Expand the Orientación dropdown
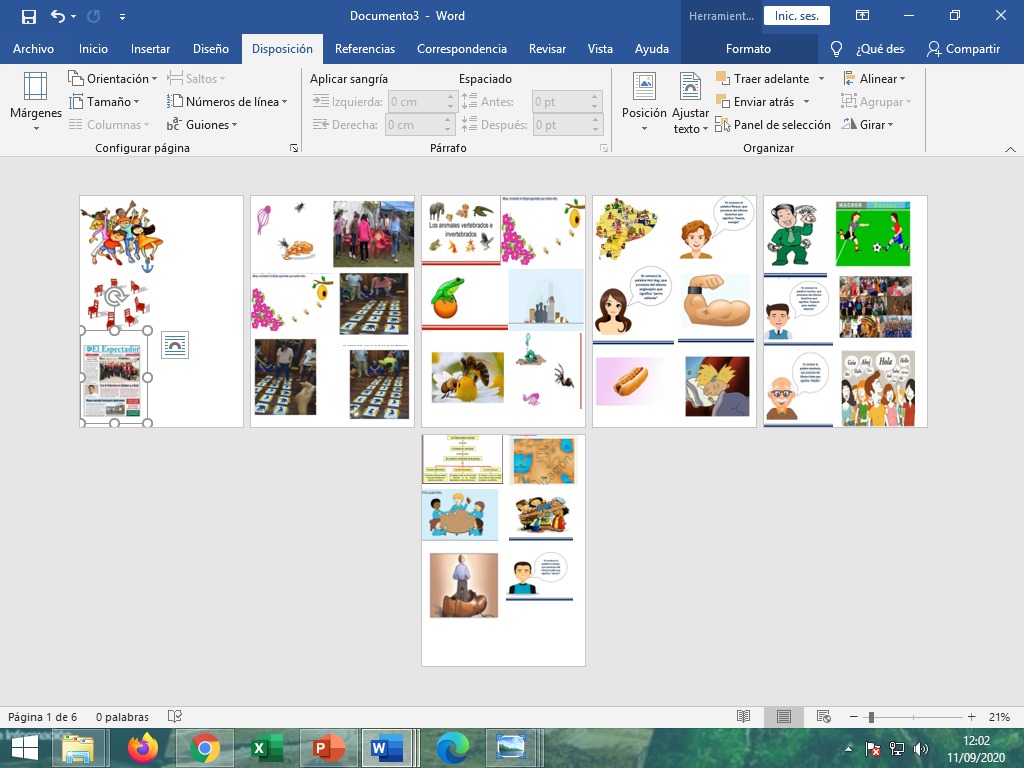Screen dimensions: 1024x768 click(113, 79)
